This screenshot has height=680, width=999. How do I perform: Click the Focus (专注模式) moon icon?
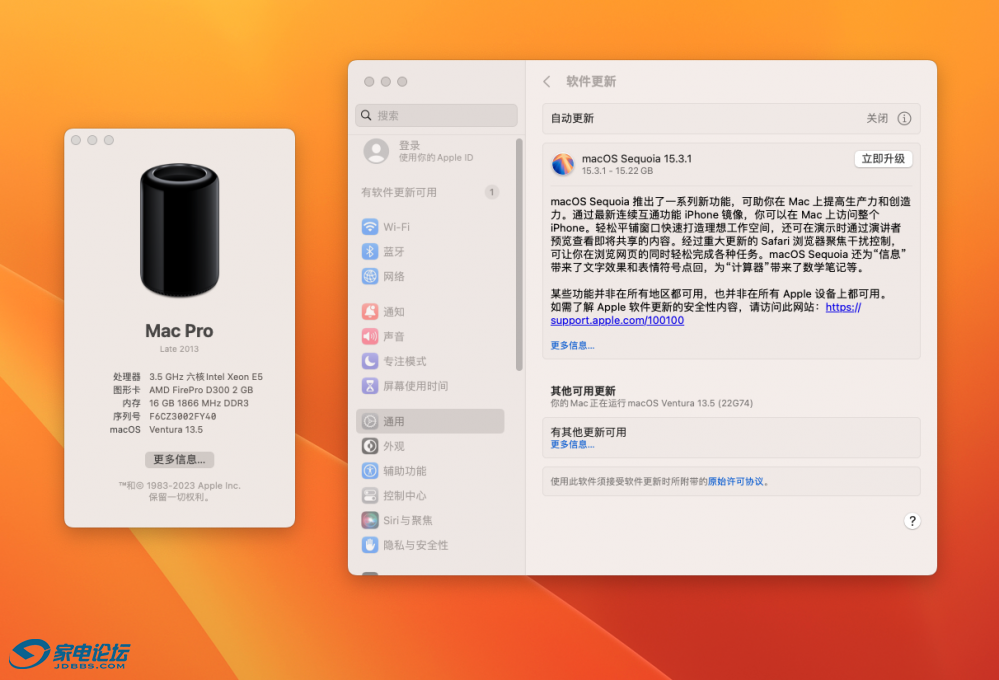[370, 361]
